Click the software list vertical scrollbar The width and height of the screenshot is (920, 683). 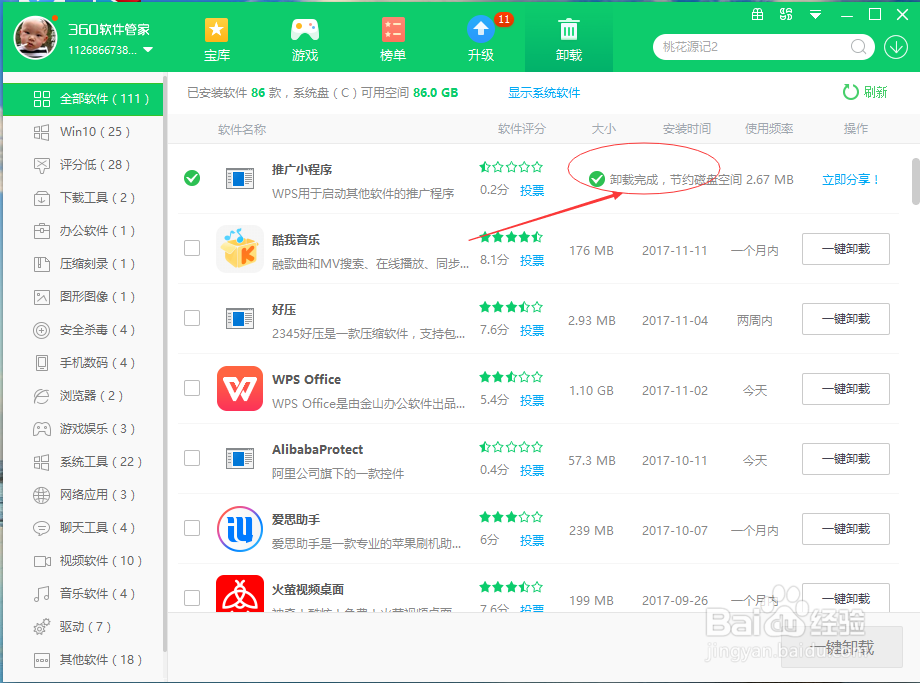point(916,181)
